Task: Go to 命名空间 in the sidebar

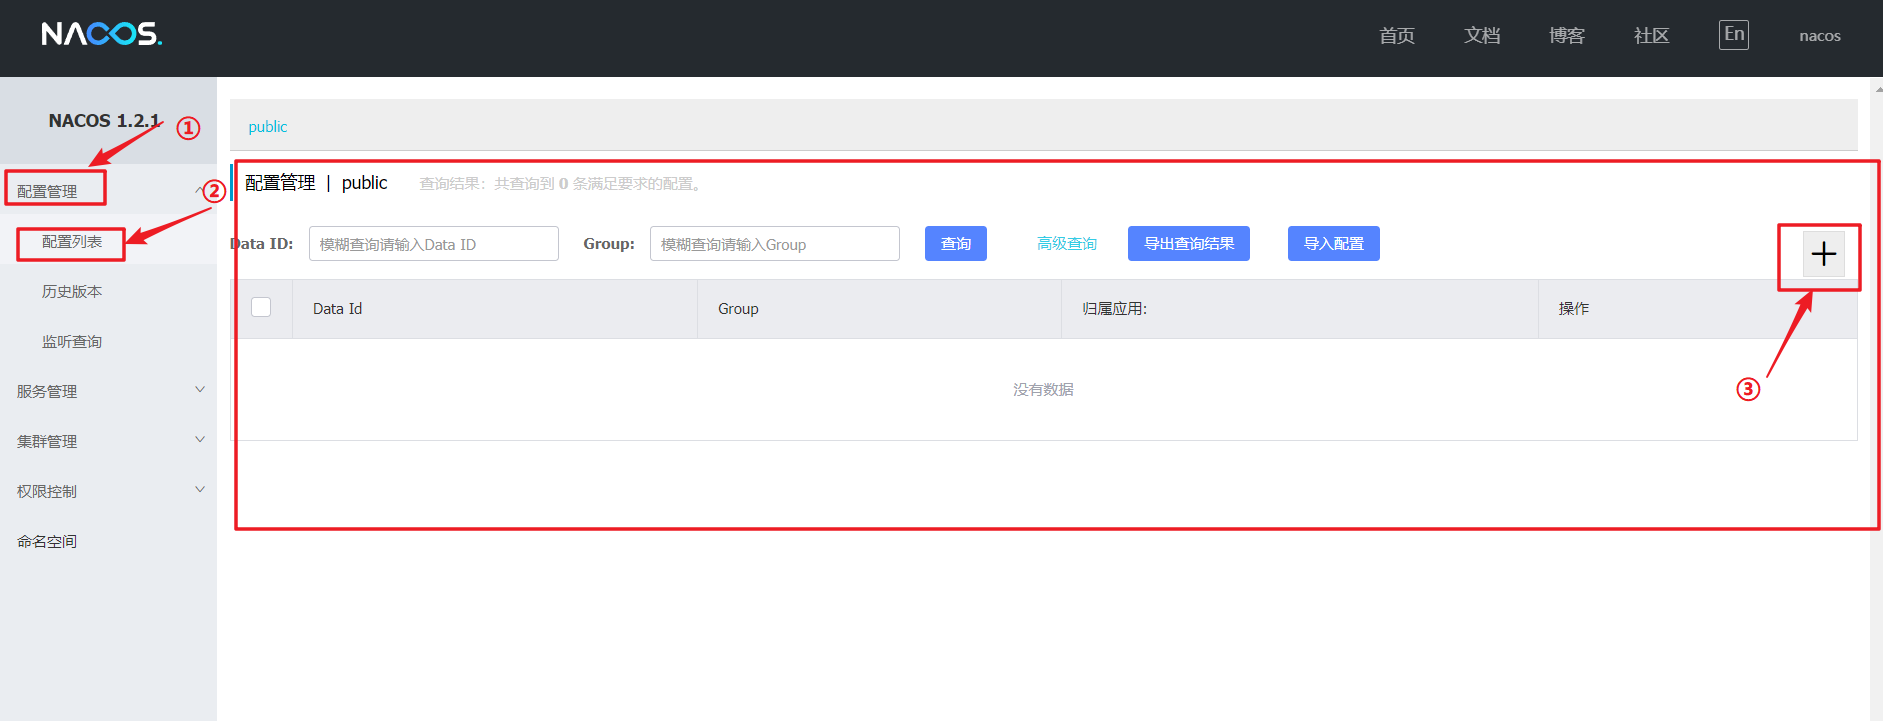Action: coord(47,541)
